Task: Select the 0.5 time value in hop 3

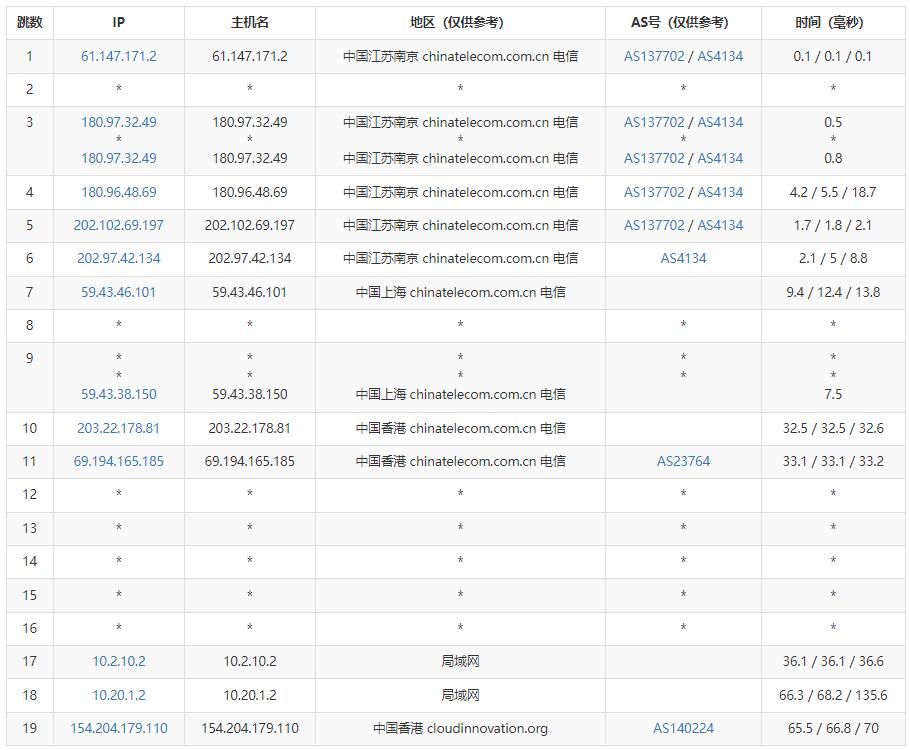Action: point(833,122)
